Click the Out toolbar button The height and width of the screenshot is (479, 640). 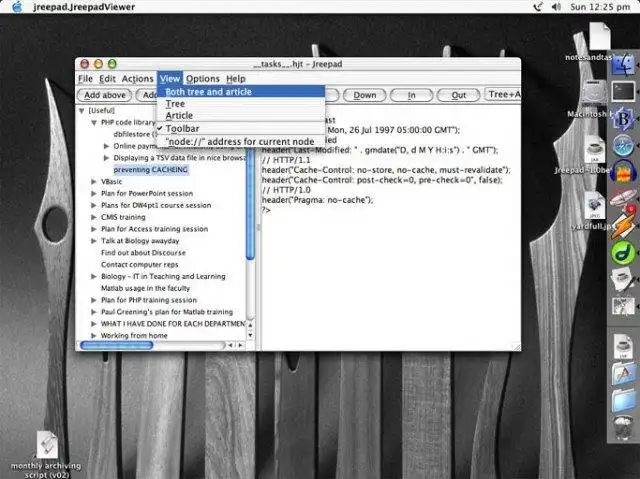coord(458,95)
